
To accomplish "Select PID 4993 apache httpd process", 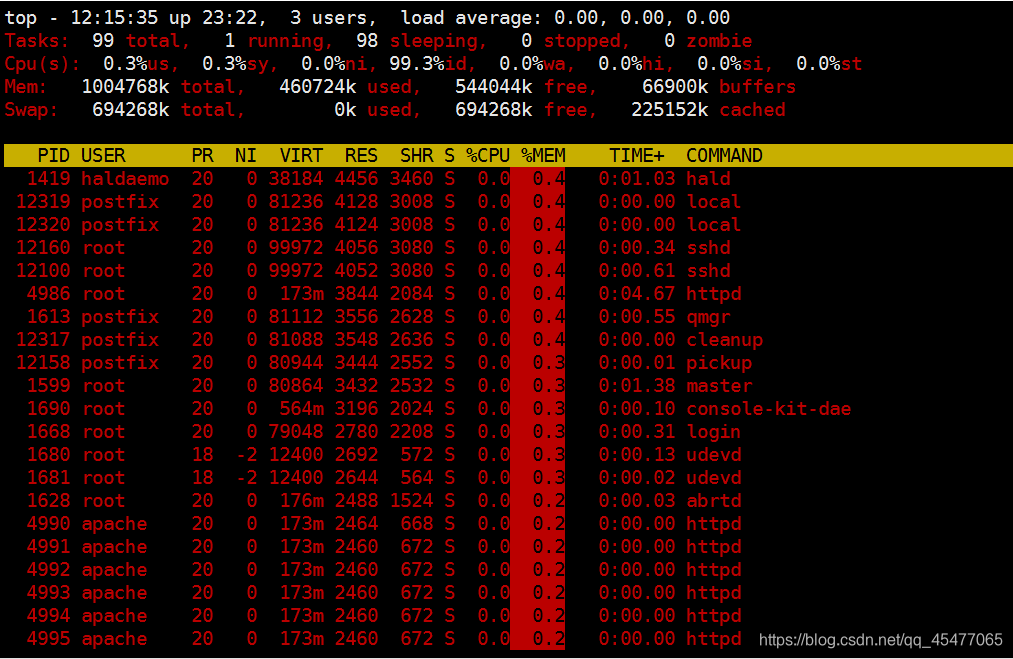I will pos(48,593).
